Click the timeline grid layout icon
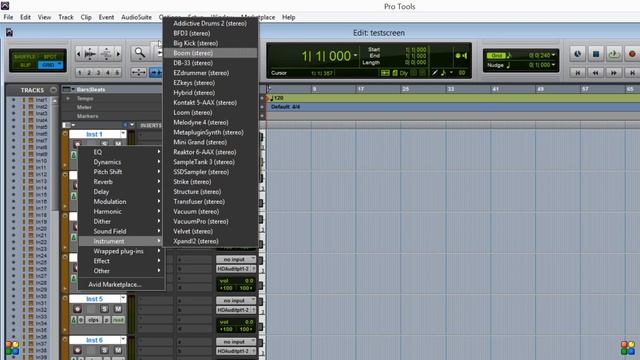 pos(385,73)
